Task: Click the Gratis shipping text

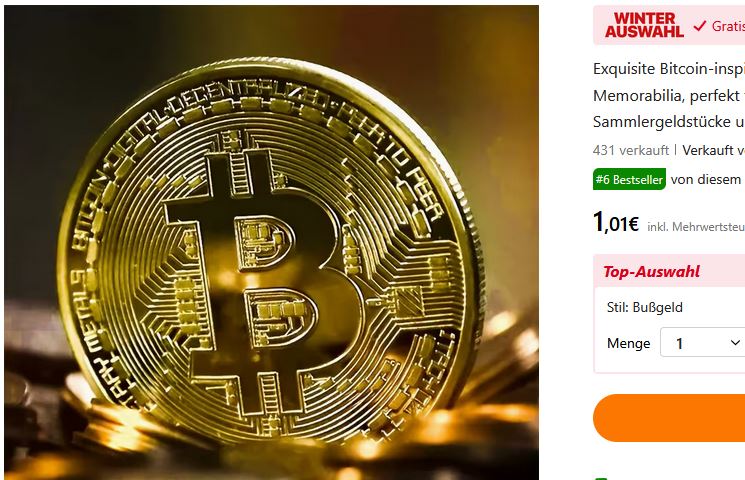Action: coord(728,26)
